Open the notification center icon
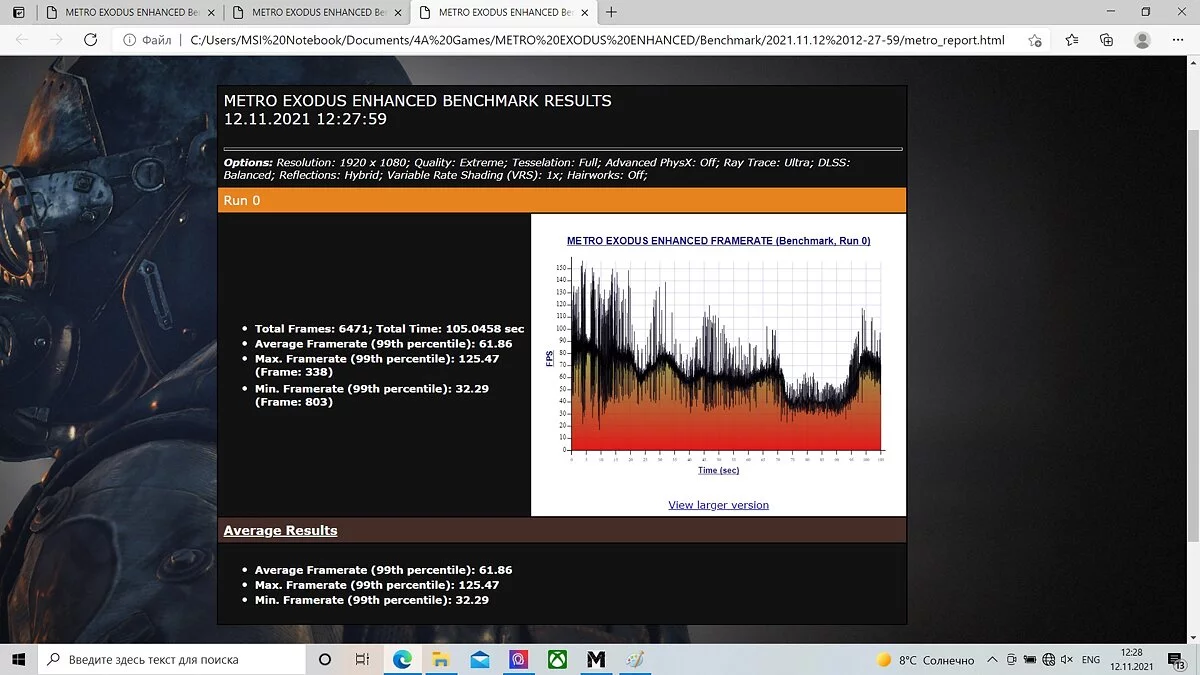Image resolution: width=1200 pixels, height=675 pixels. pyautogui.click(x=1177, y=660)
